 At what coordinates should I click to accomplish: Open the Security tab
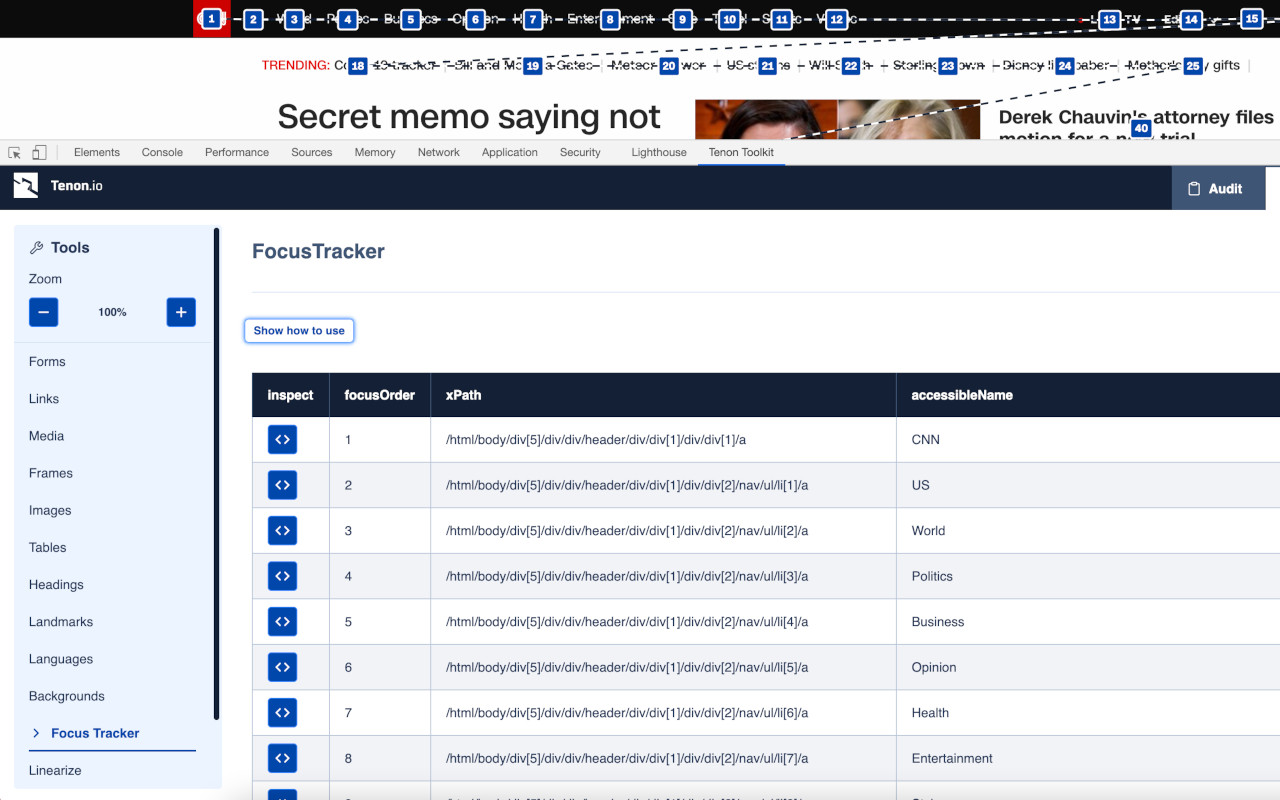580,152
